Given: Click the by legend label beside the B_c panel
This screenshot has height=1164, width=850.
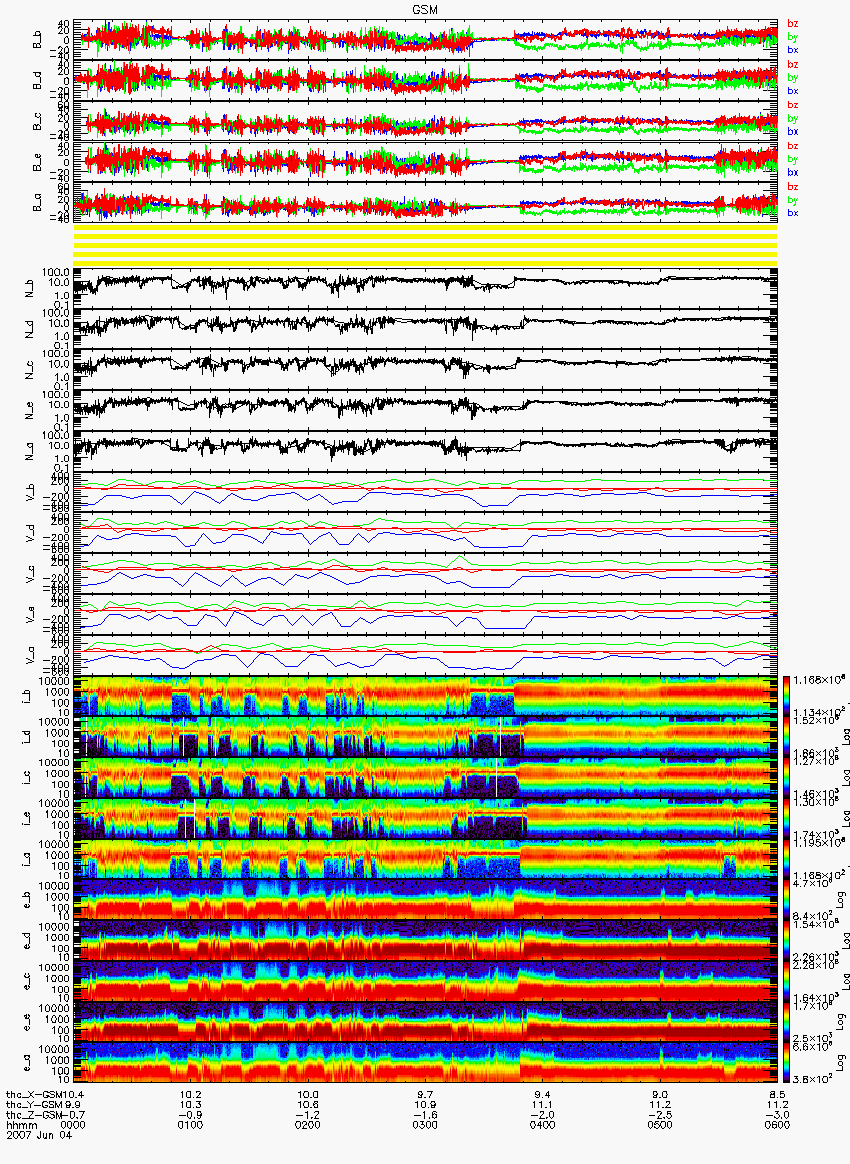Looking at the screenshot, I should 792,118.
